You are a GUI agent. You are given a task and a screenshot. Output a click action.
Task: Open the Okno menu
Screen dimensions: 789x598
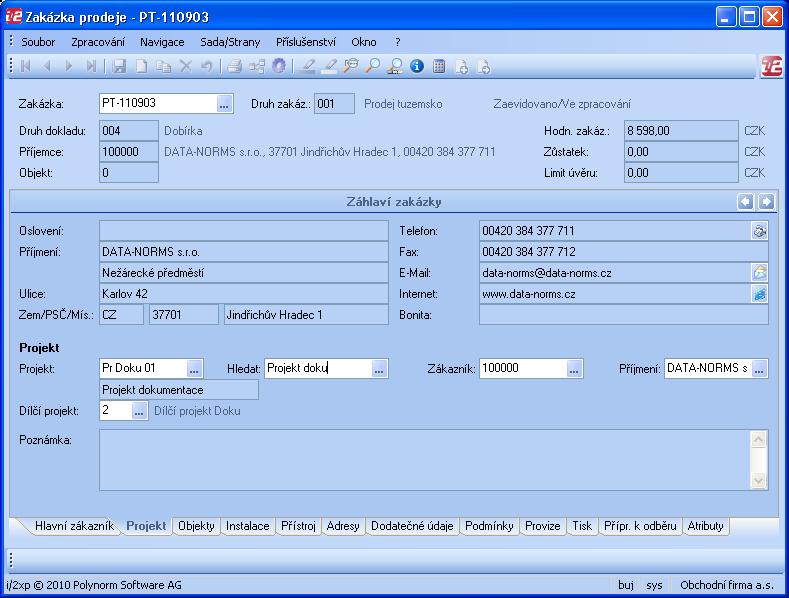(364, 42)
